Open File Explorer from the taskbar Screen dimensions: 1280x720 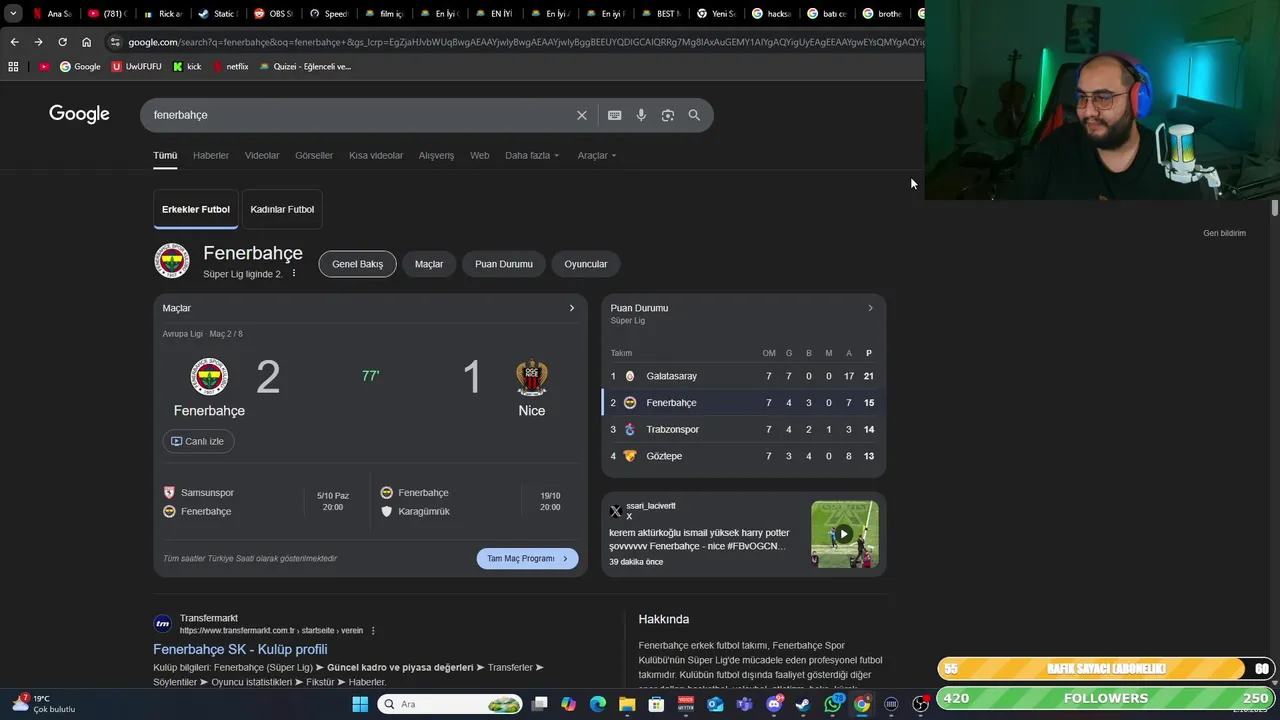627,704
